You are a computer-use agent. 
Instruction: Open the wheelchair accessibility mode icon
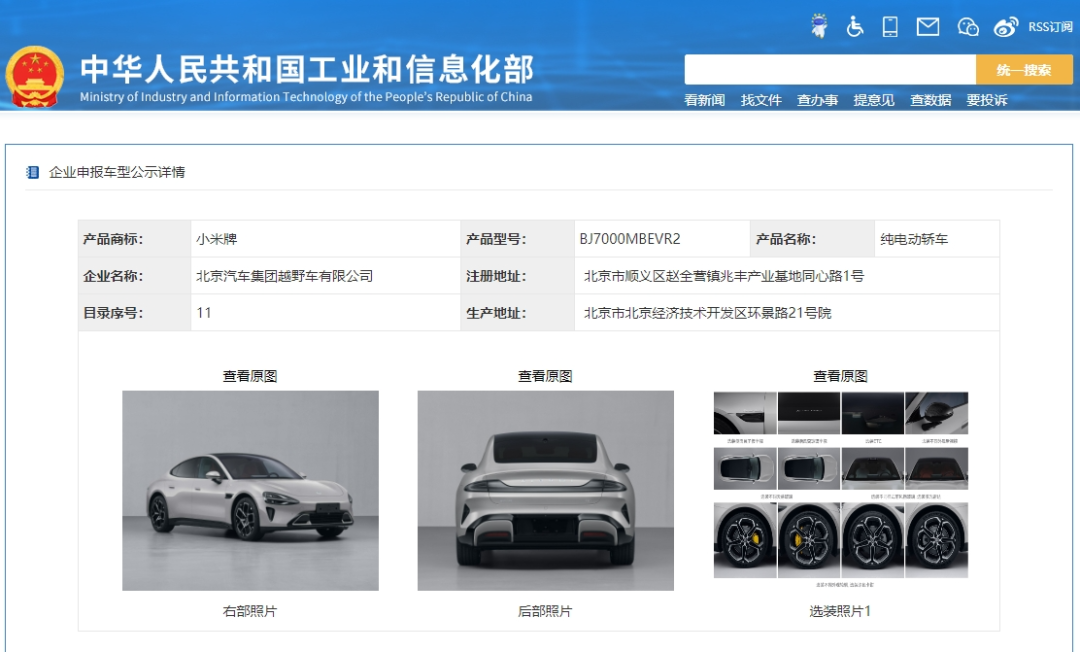[855, 27]
